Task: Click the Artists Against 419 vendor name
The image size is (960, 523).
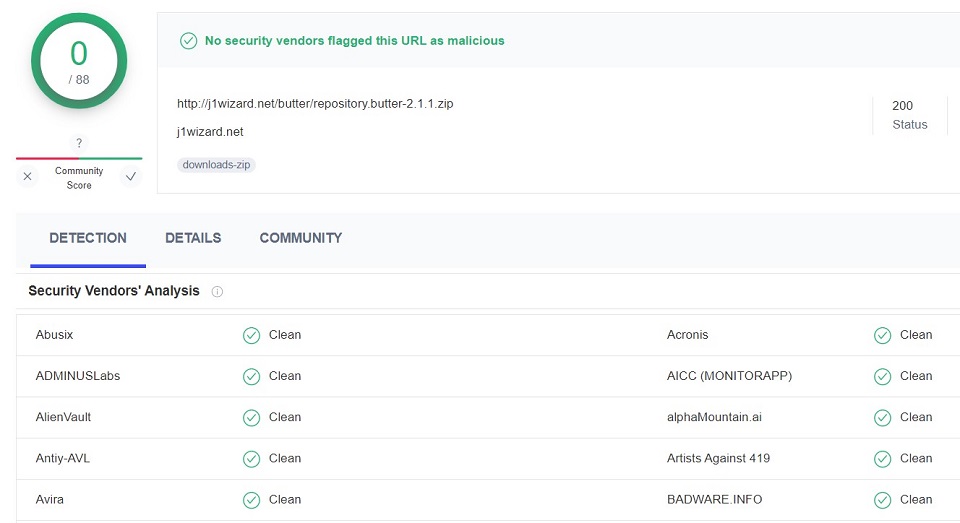Action: click(718, 458)
